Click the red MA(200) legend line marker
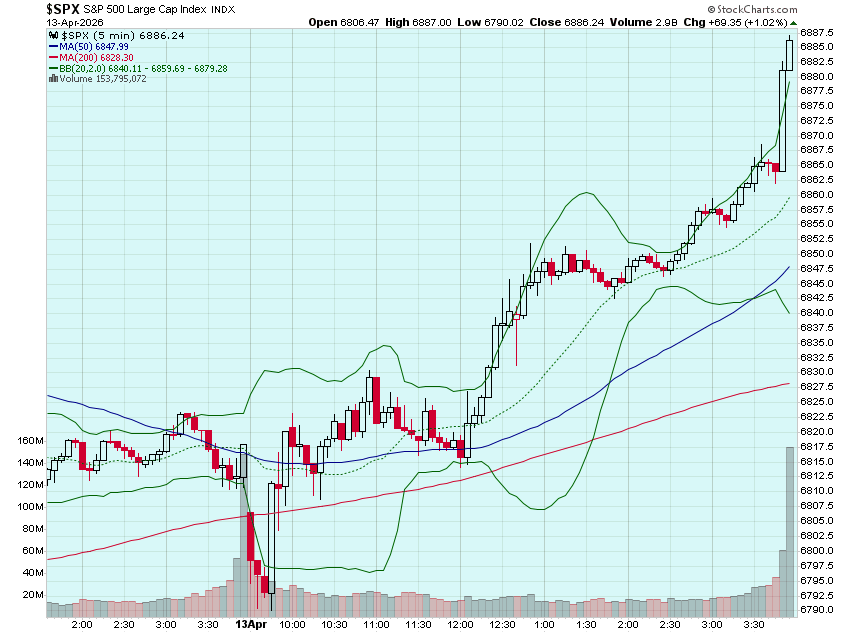Image resolution: width=850 pixels, height=633 pixels. (x=52, y=57)
